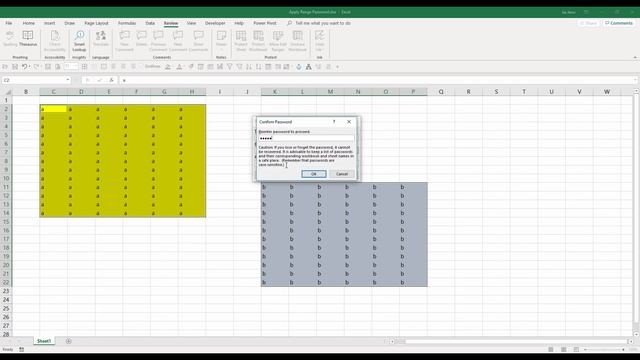Open the Power Pivot tab
640x360 pixels.
(264, 23)
